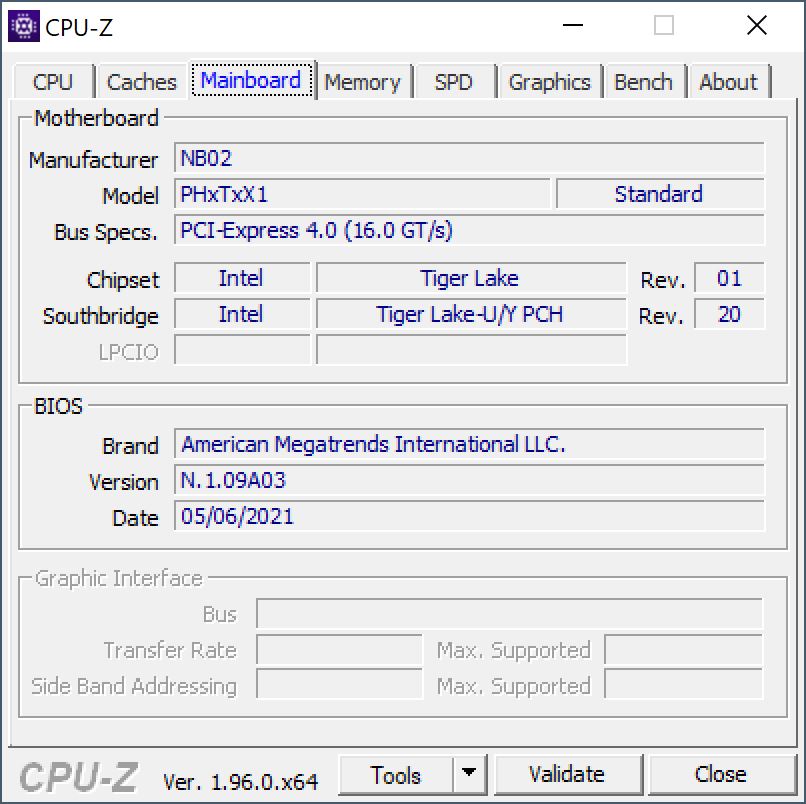The height and width of the screenshot is (804, 806).
Task: Click the Tiger Lake chipset field
Action: 471,278
